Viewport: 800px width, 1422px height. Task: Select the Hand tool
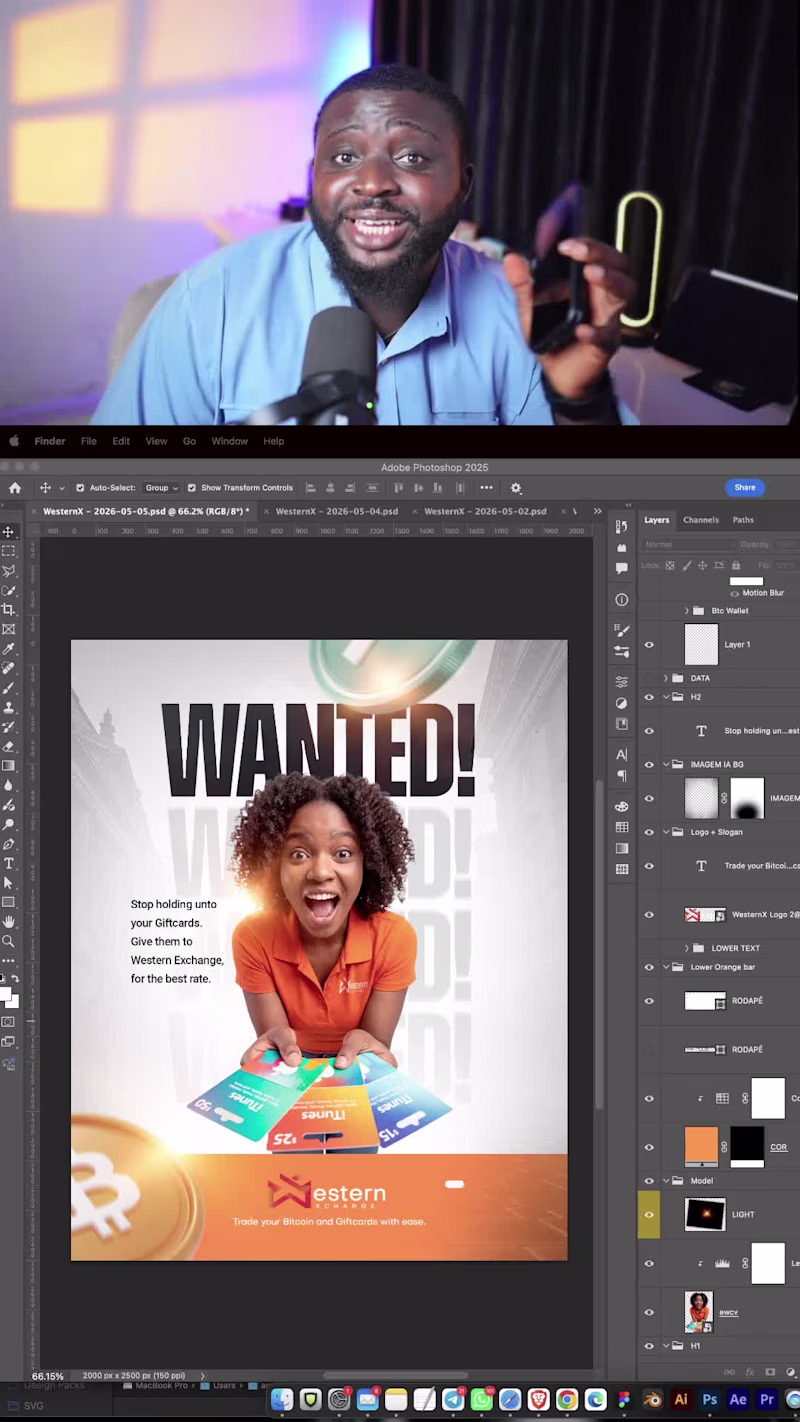[8, 921]
